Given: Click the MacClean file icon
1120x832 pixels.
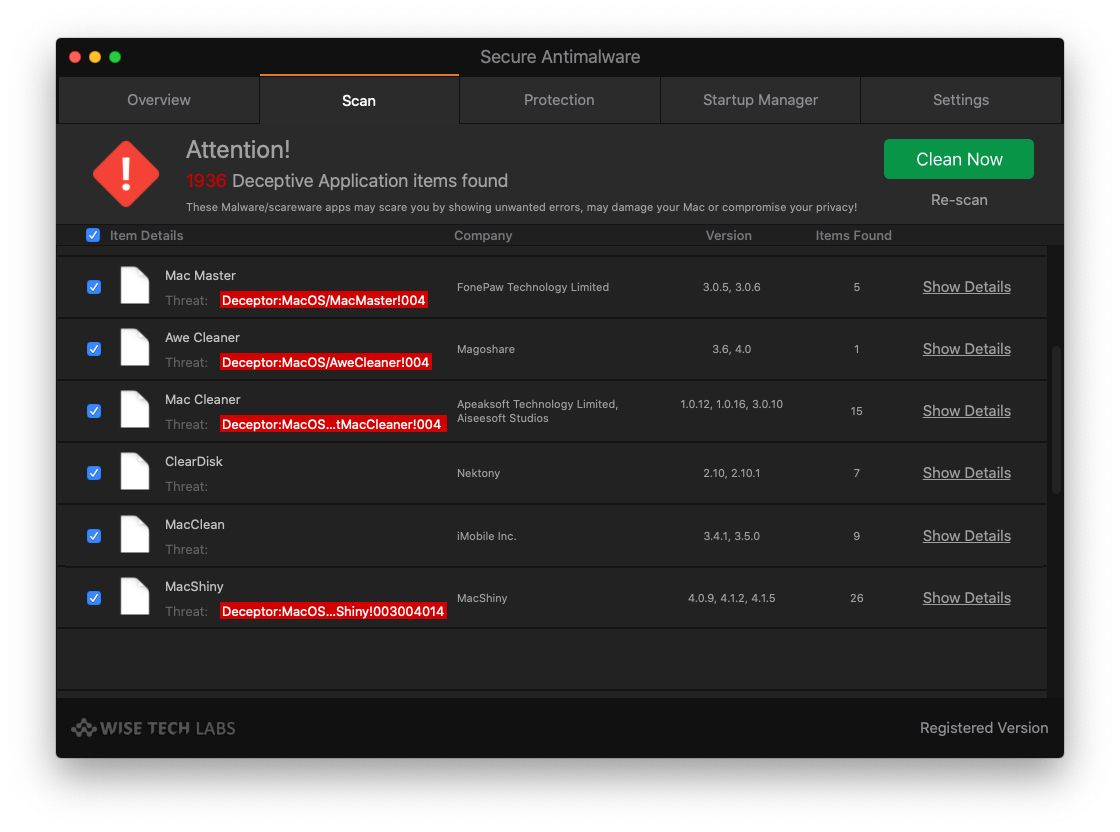Looking at the screenshot, I should pos(134,535).
